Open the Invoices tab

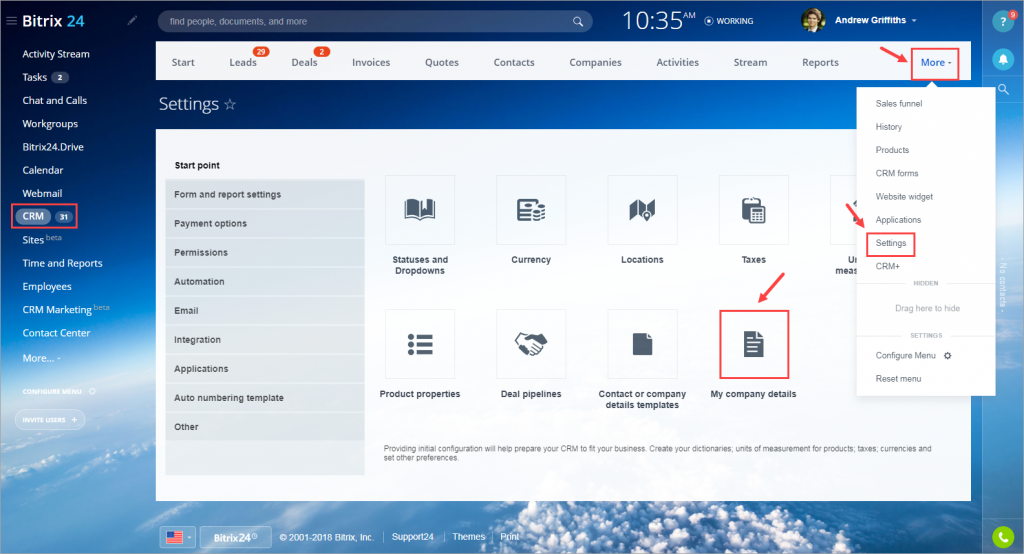coord(371,63)
